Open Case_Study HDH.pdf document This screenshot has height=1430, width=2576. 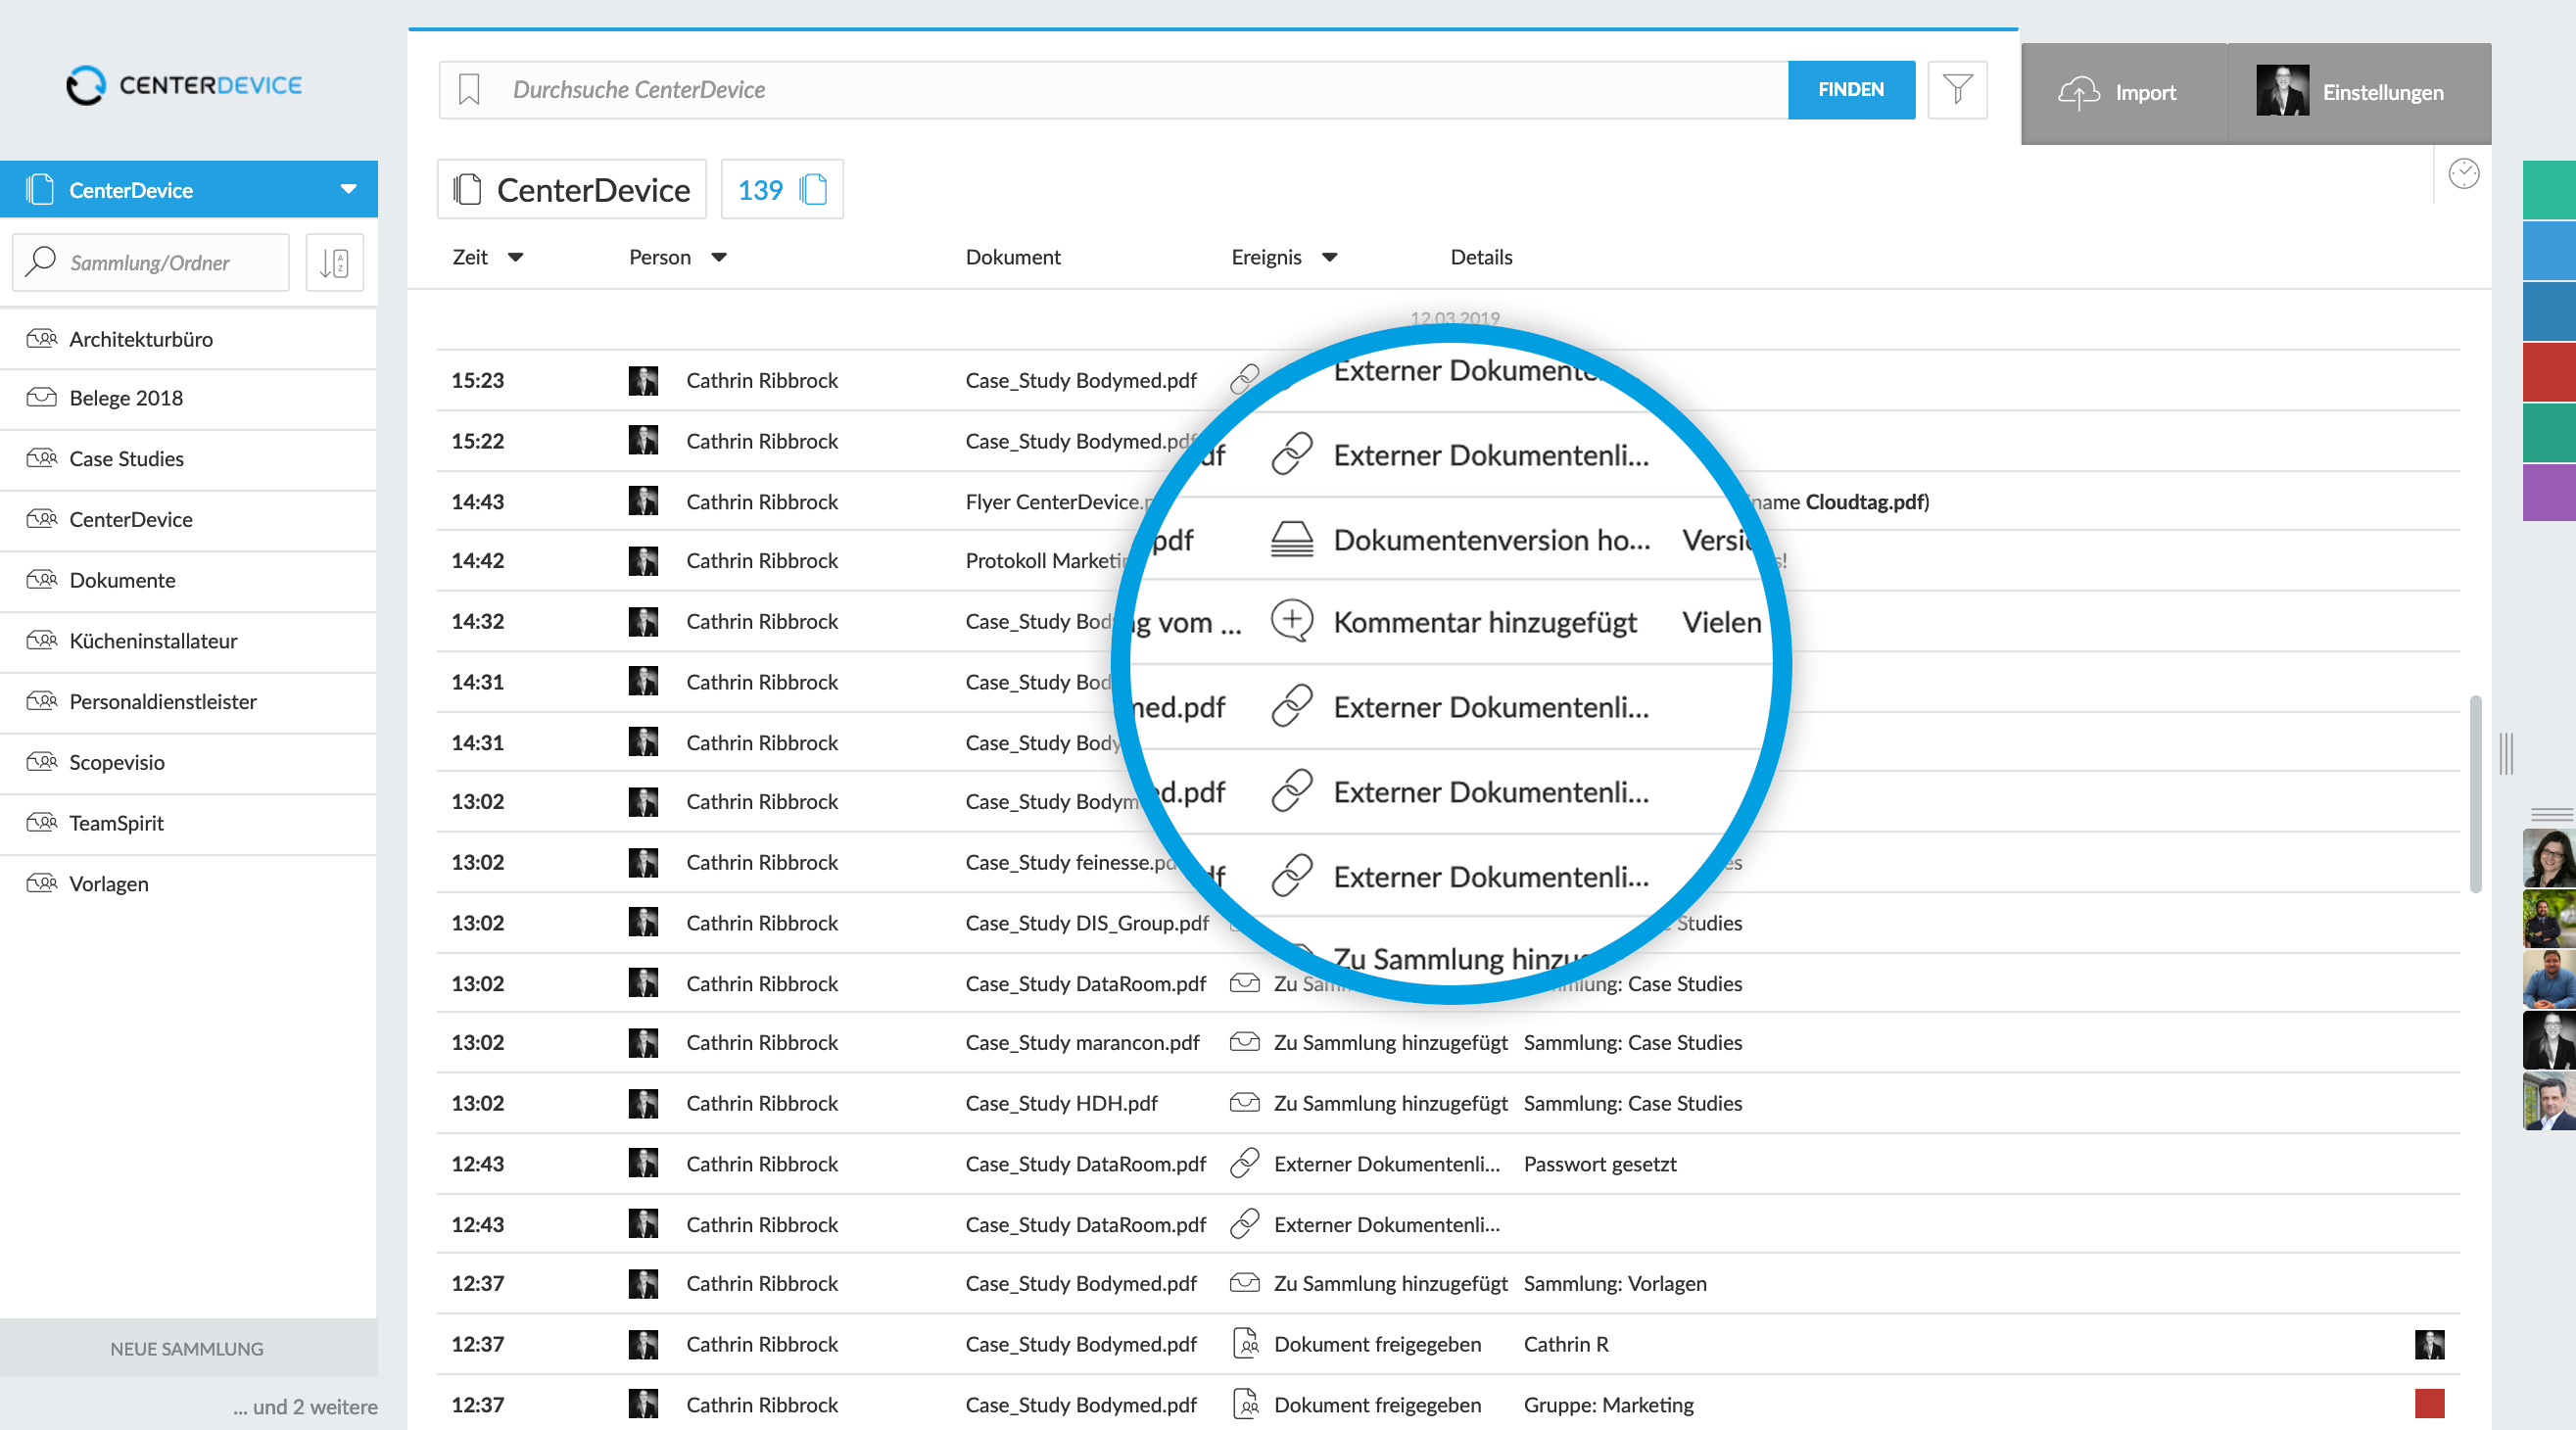click(1061, 1103)
